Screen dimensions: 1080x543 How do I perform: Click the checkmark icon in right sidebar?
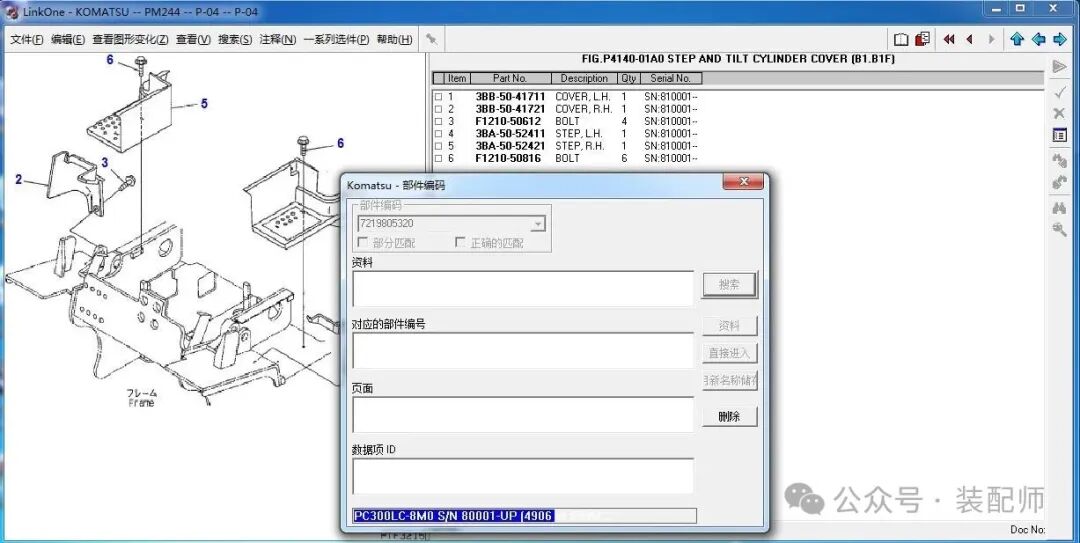tap(1060, 91)
